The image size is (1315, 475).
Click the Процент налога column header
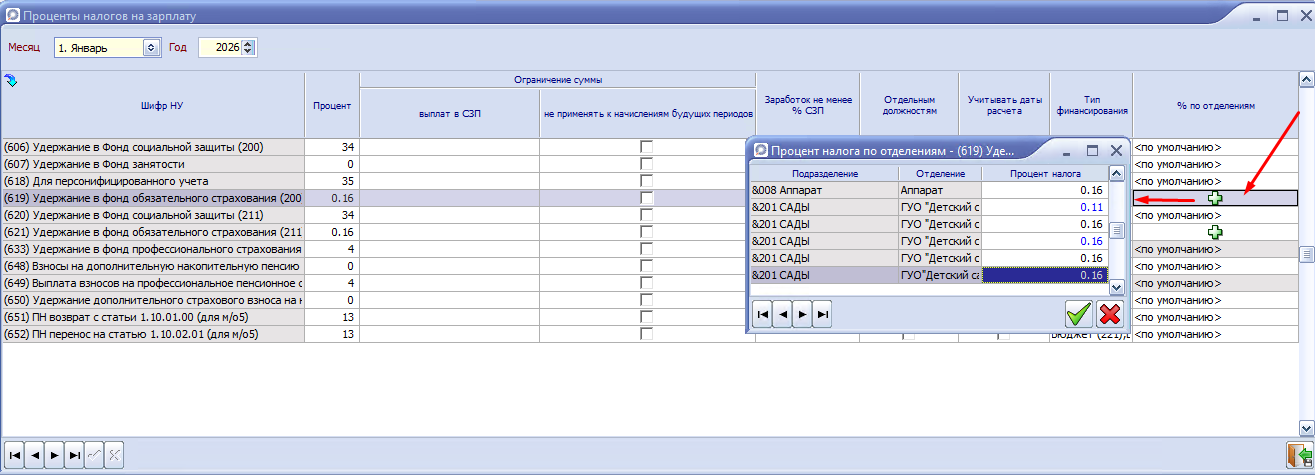1044,173
